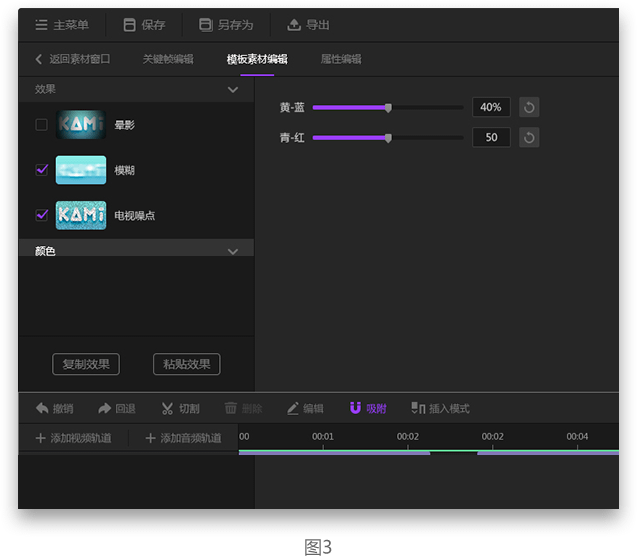Uncheck the 模糊 effect checkbox
The height and width of the screenshot is (556, 637).
pos(41,170)
